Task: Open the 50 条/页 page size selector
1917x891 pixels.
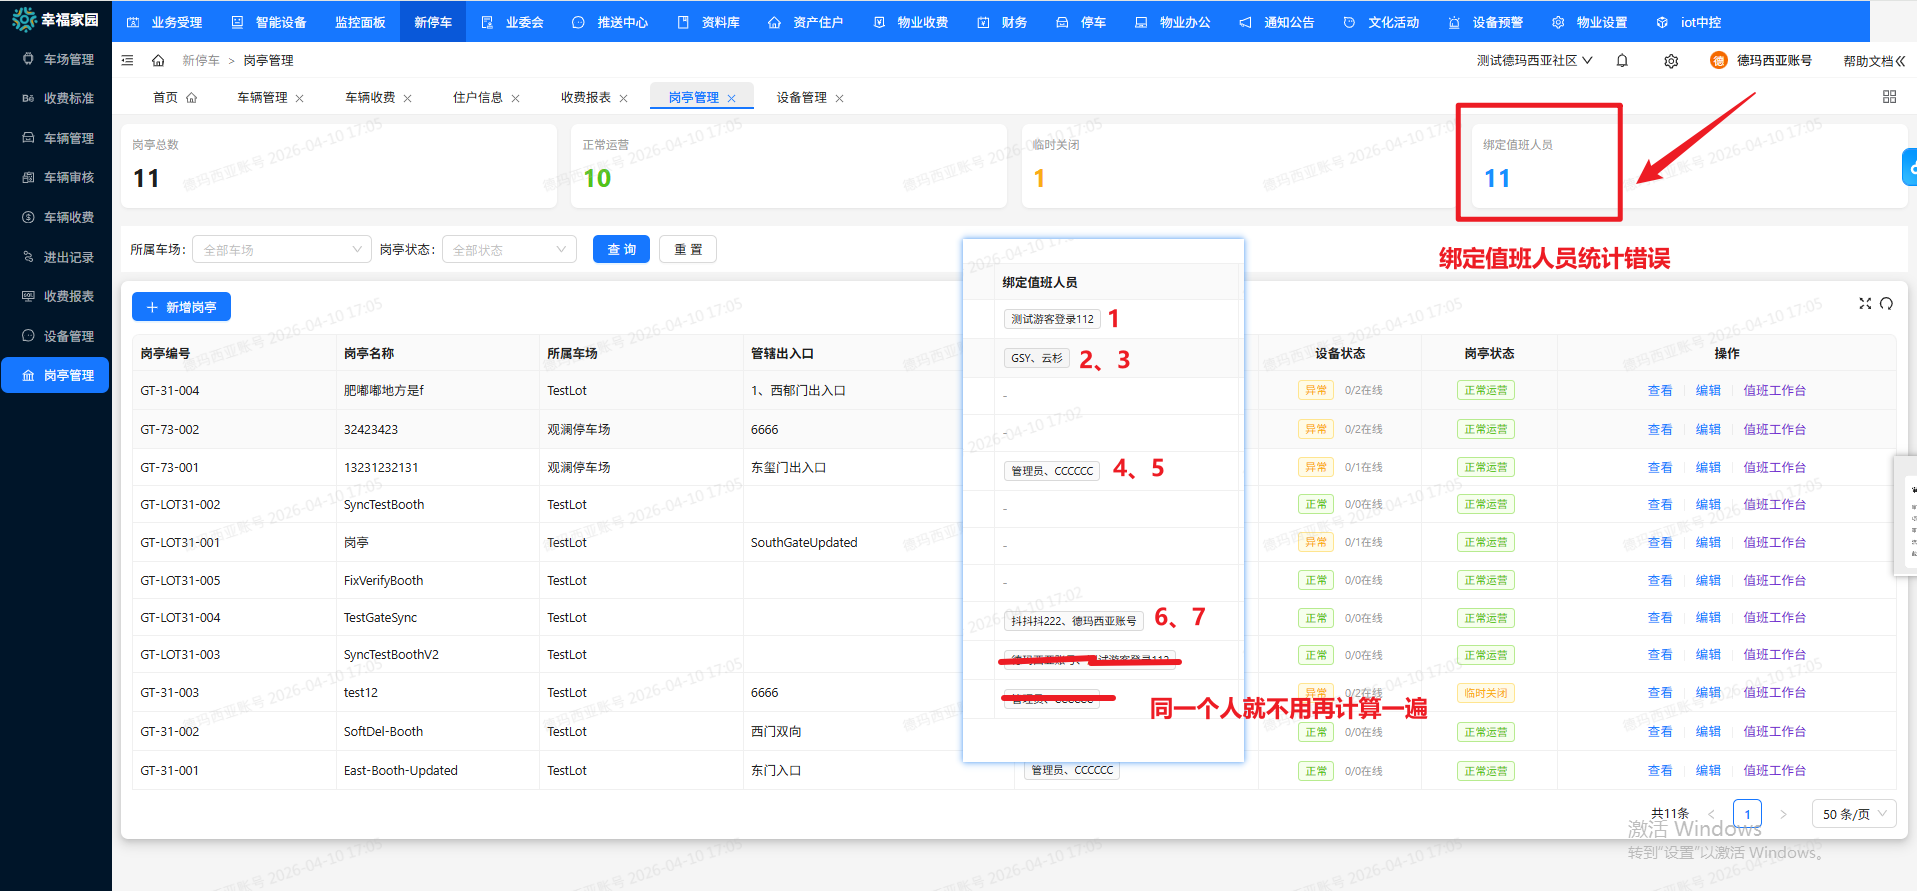Action: (1853, 814)
